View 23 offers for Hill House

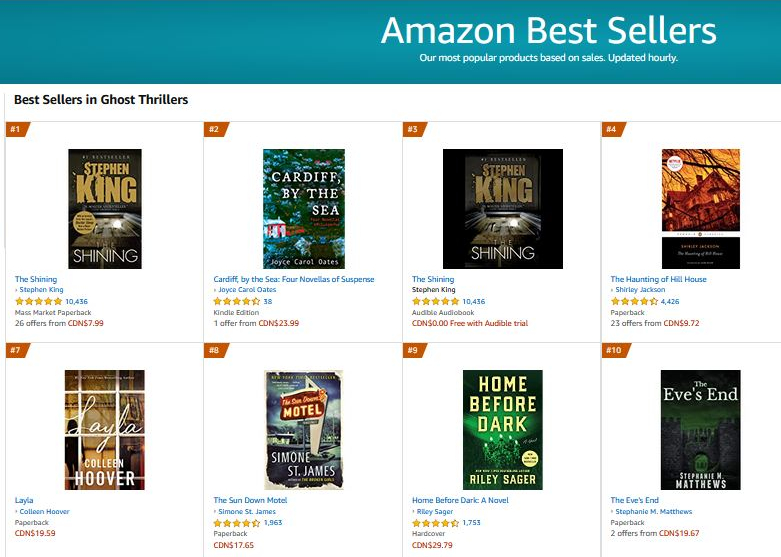646,323
